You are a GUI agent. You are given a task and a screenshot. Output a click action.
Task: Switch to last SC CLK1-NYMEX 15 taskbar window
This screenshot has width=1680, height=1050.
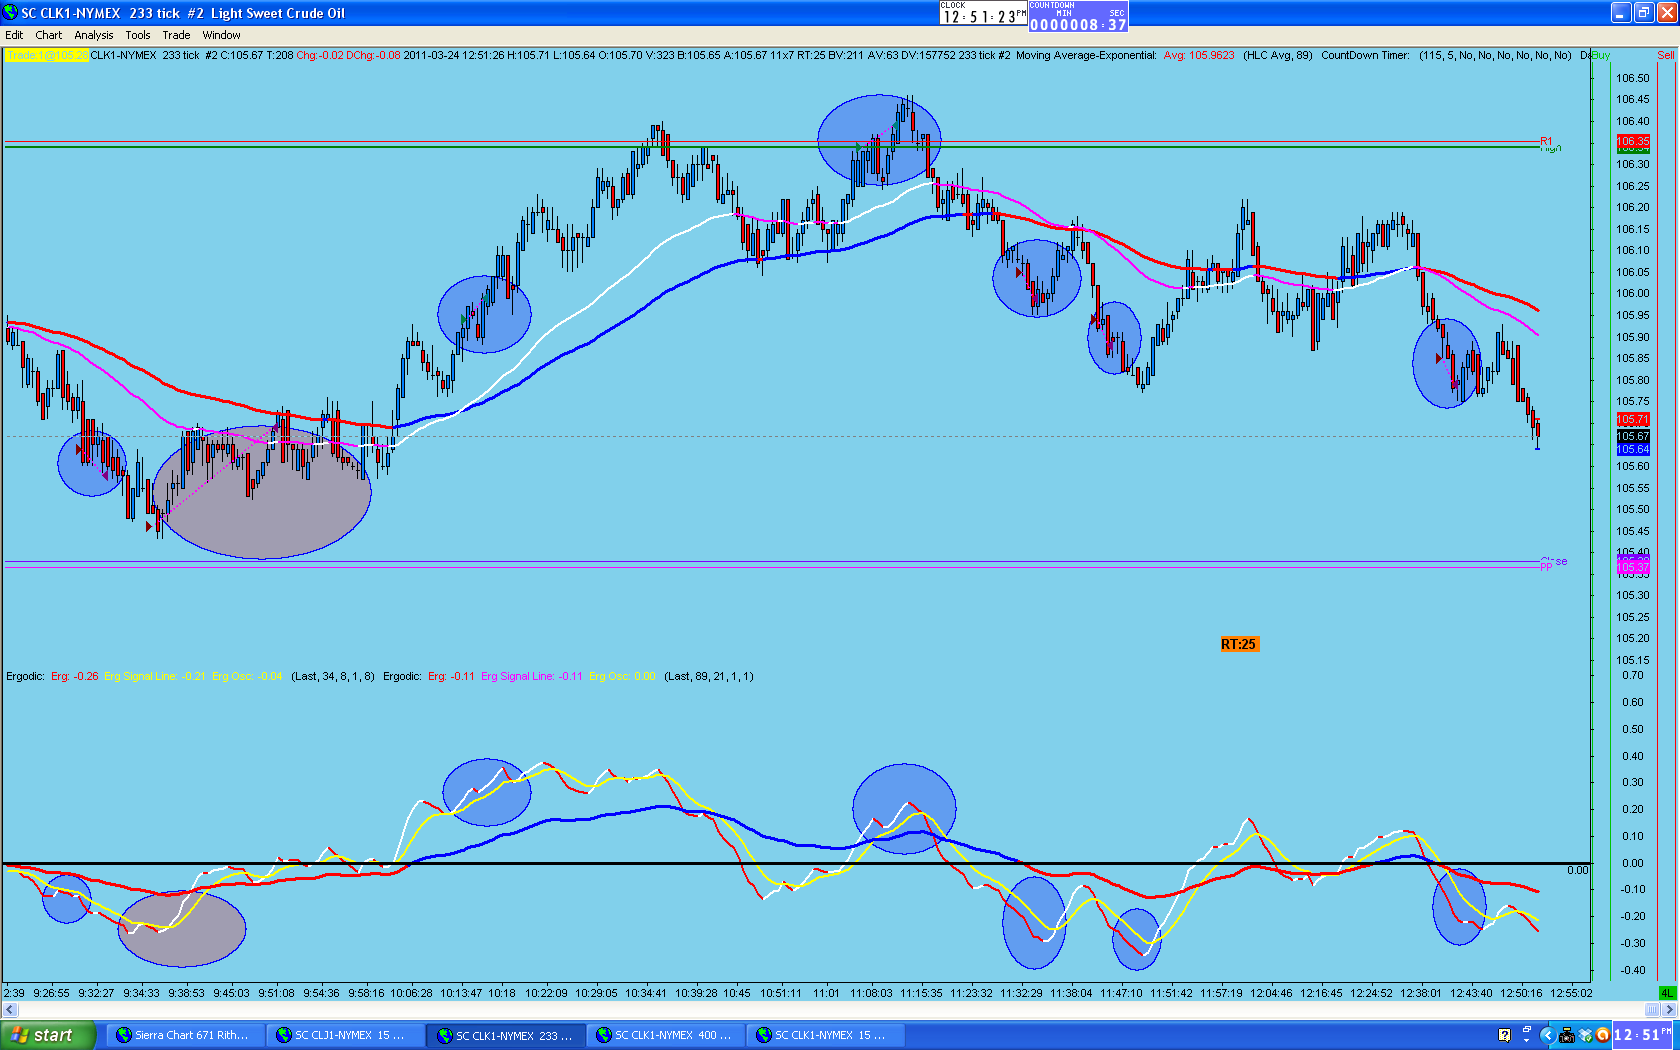[825, 1035]
